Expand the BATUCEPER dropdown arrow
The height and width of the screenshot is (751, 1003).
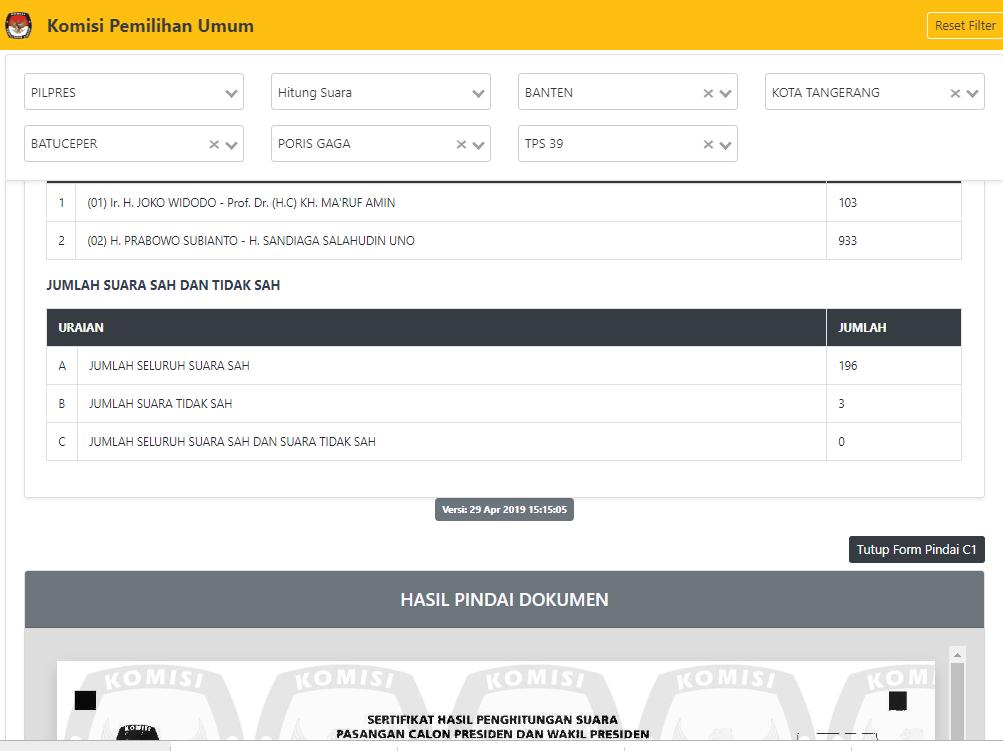click(x=232, y=145)
